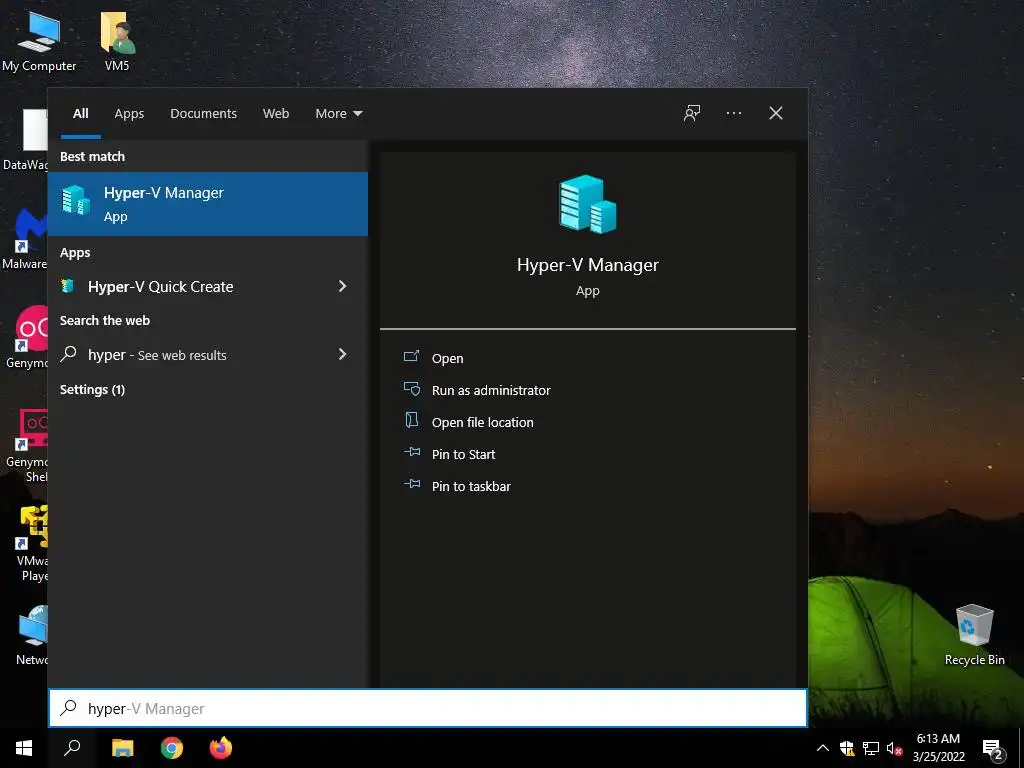
Task: Show hidden system tray icons
Action: [x=823, y=748]
